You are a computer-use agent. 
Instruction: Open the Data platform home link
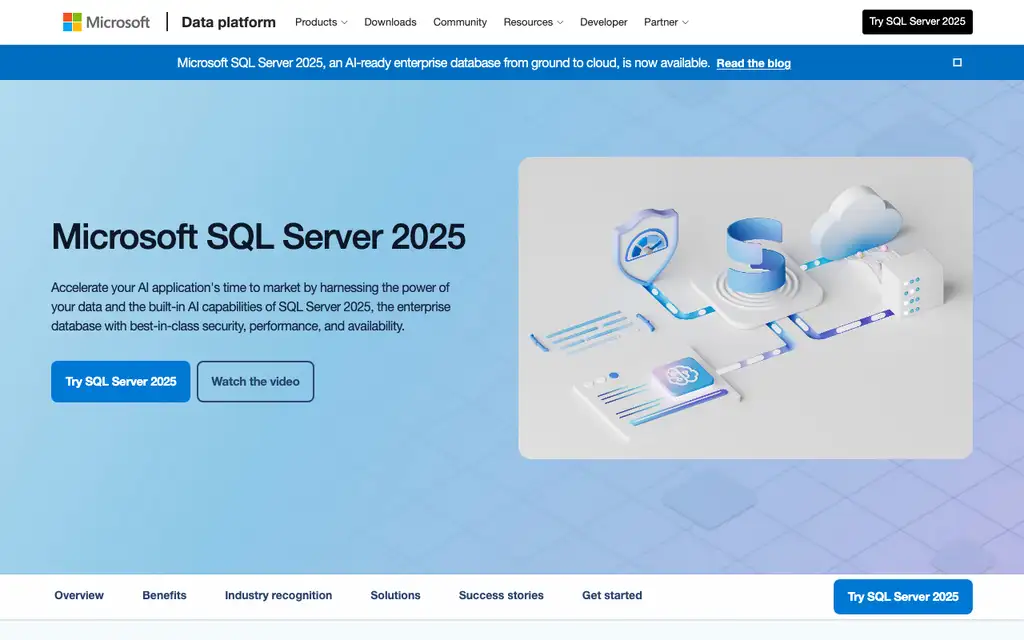(x=229, y=22)
